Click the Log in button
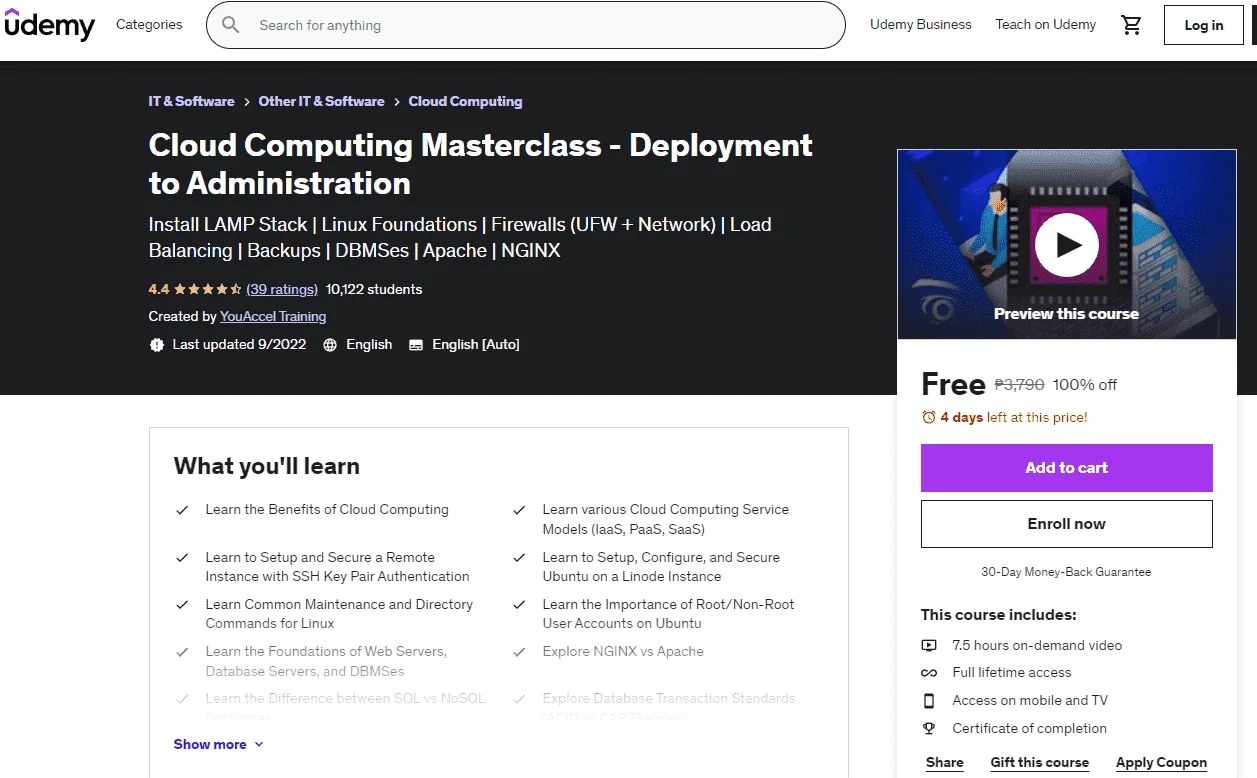The image size is (1257, 778). click(1203, 25)
